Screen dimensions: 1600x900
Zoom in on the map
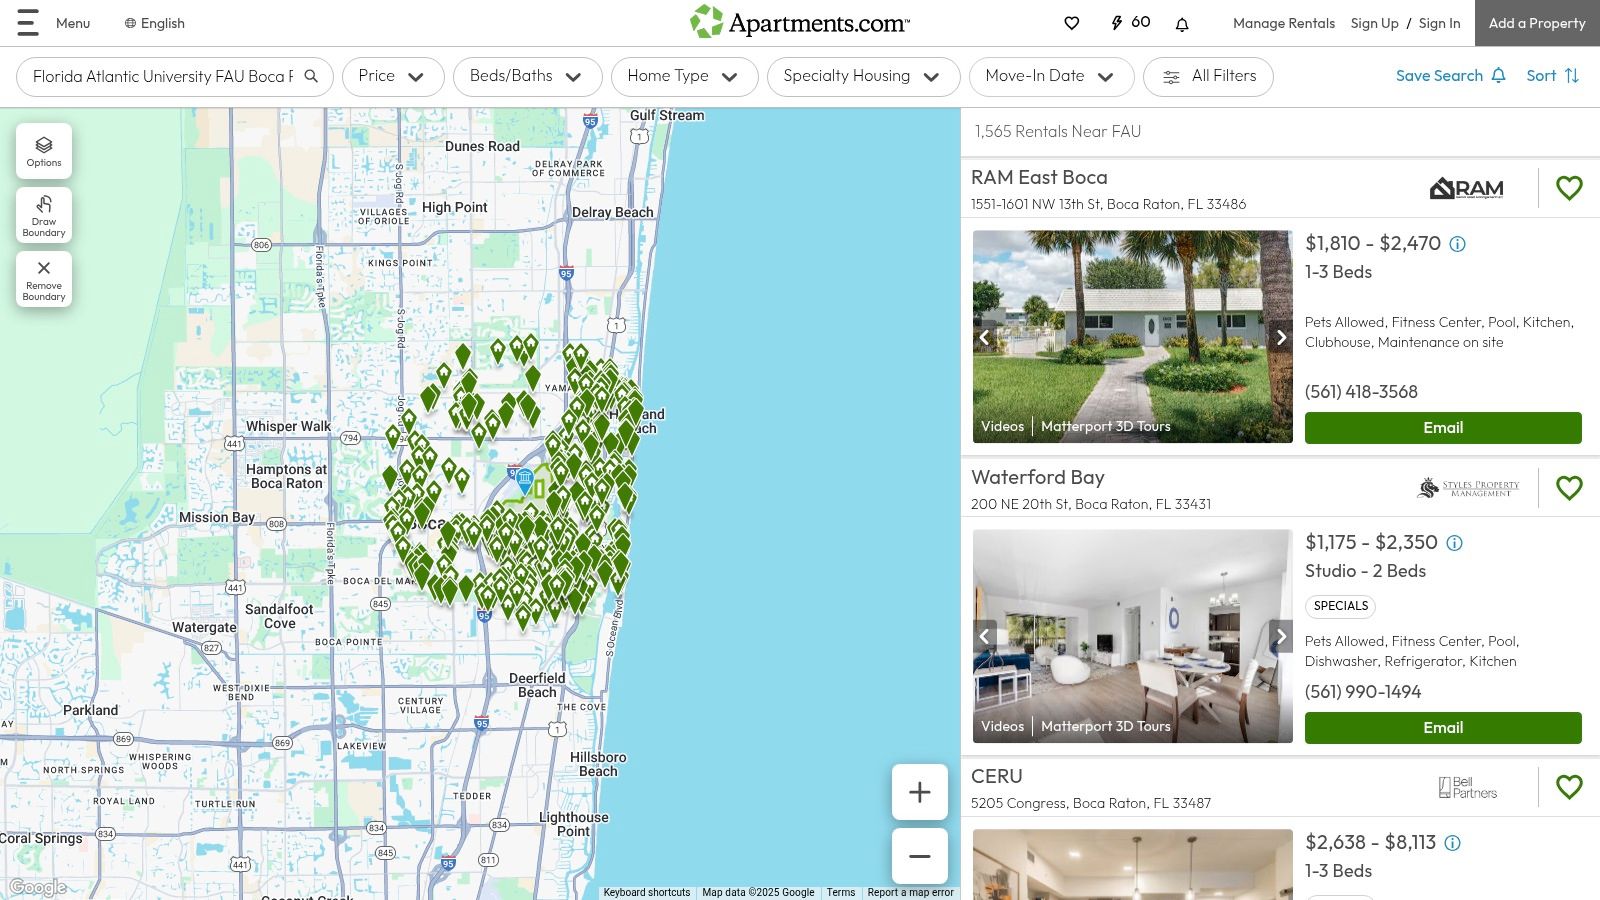click(x=920, y=792)
